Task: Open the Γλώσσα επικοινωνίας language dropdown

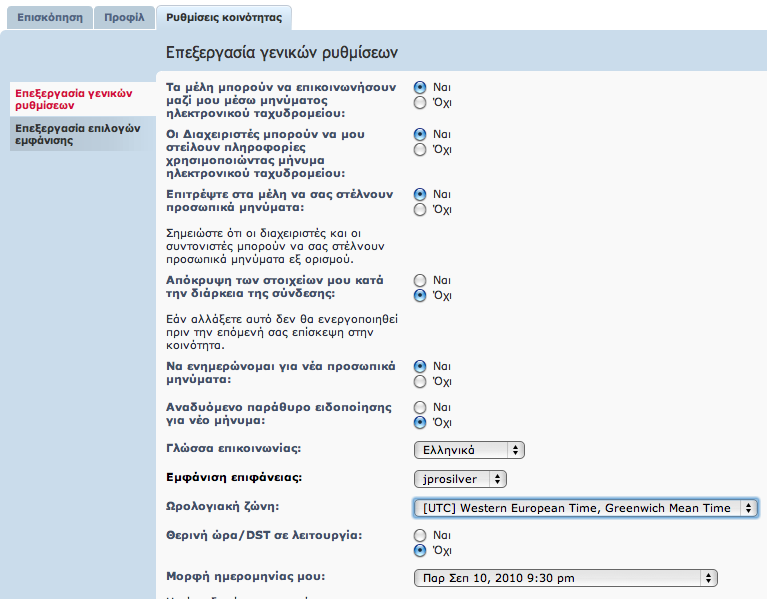Action: click(x=469, y=450)
